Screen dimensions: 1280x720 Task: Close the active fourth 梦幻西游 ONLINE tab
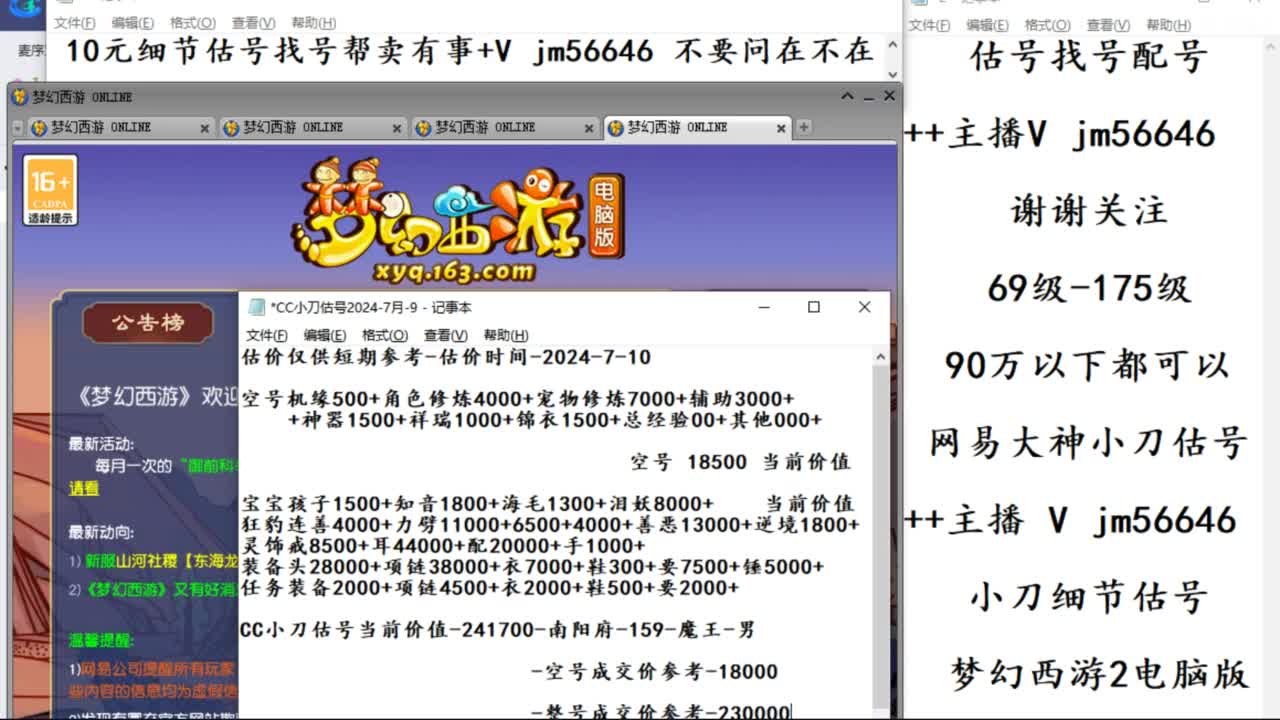click(x=781, y=128)
